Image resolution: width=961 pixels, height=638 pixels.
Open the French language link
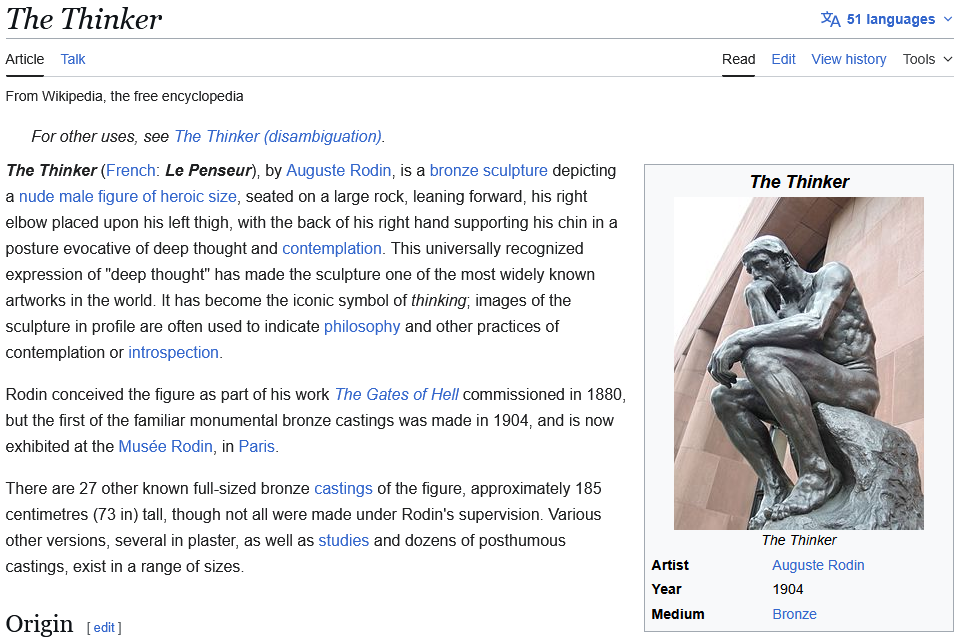click(x=131, y=170)
